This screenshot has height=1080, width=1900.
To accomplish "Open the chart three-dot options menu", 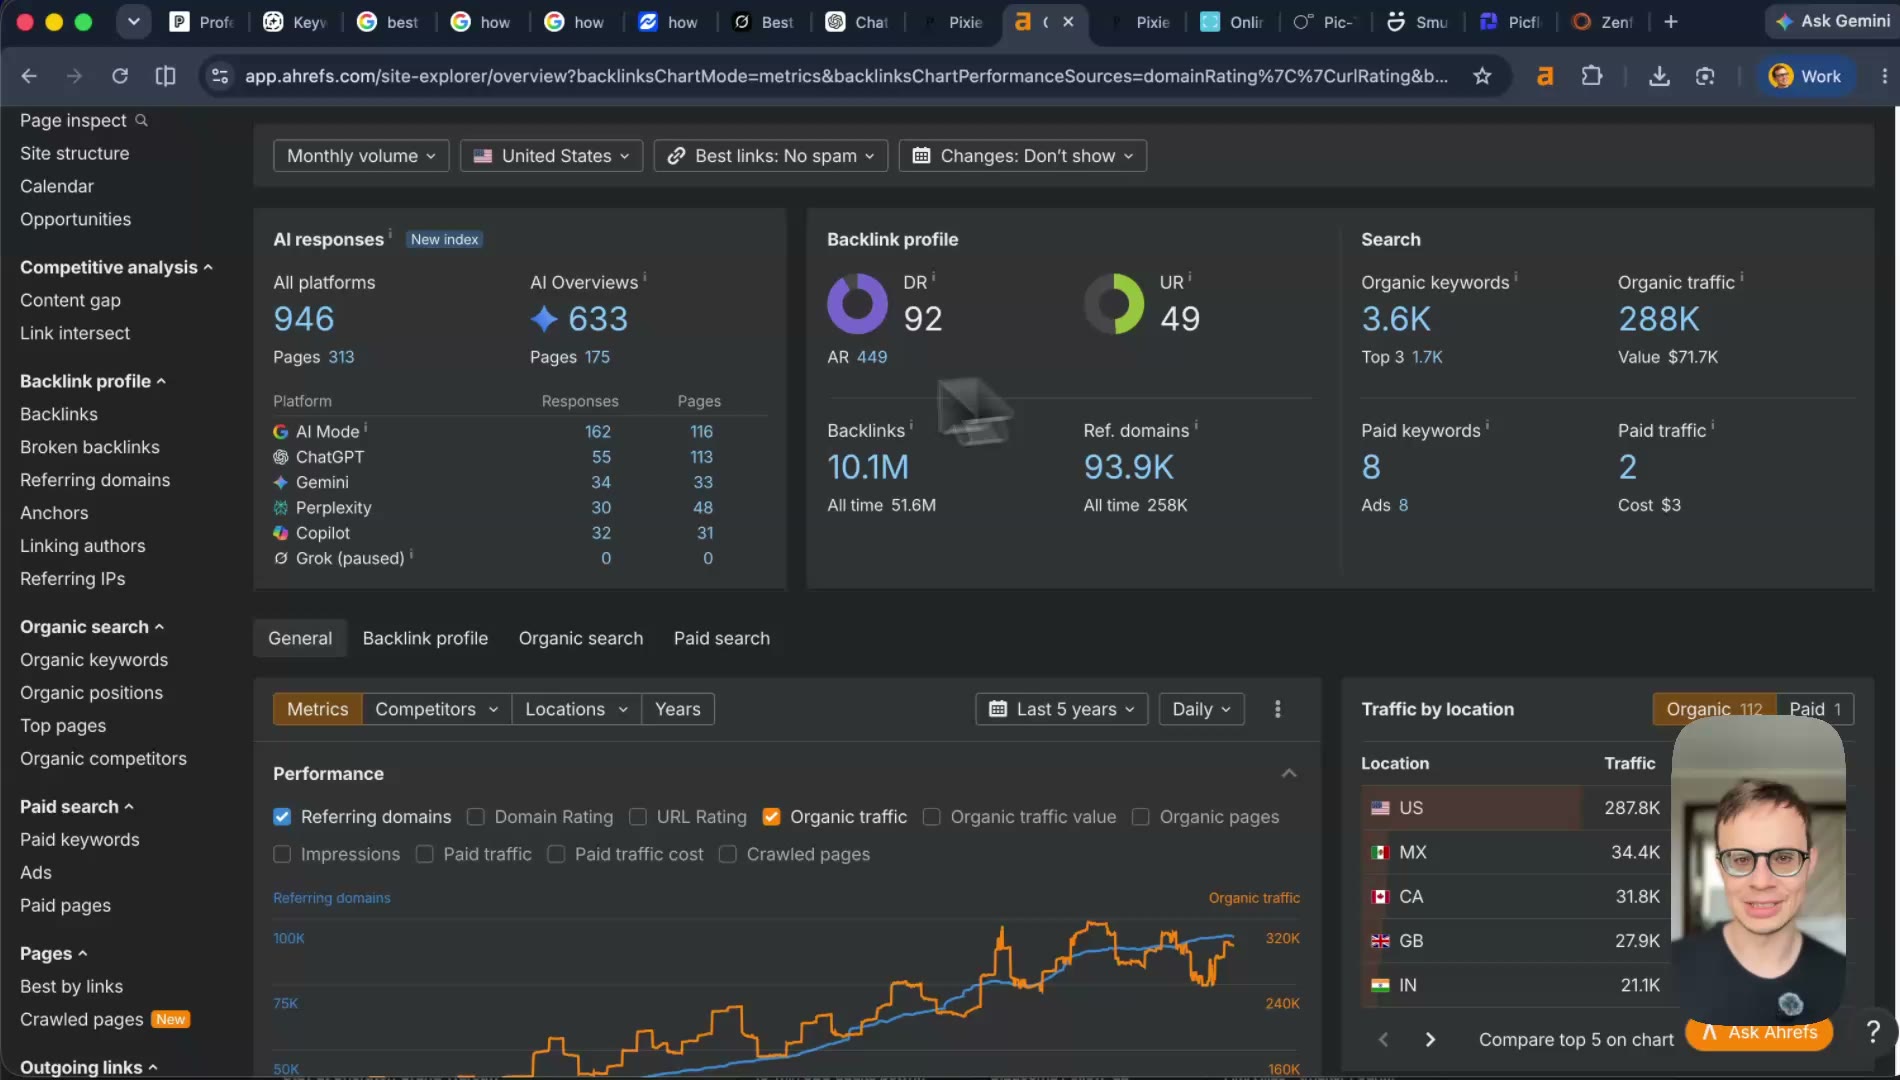I will tap(1277, 709).
